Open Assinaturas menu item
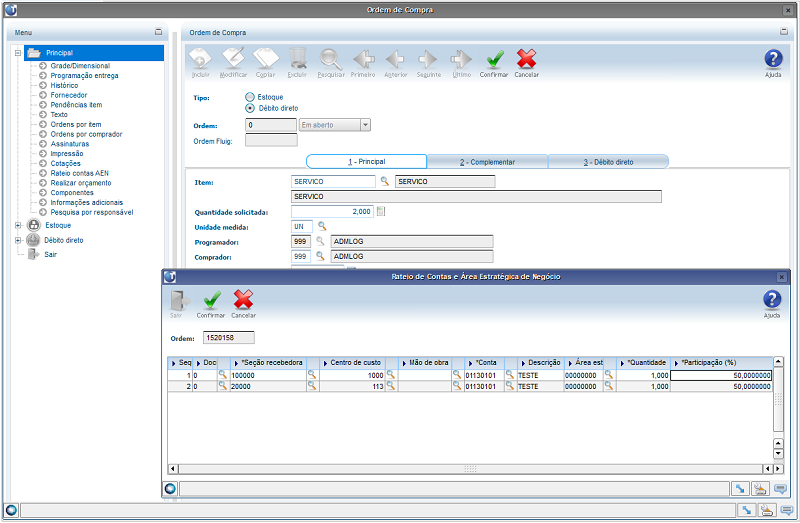Screen dimensions: 800x523 [x=69, y=144]
